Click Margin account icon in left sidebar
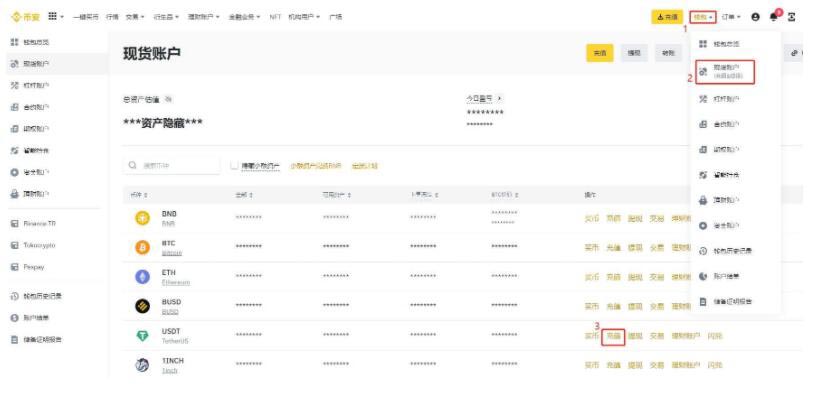The width and height of the screenshot is (817, 393). tap(15, 85)
